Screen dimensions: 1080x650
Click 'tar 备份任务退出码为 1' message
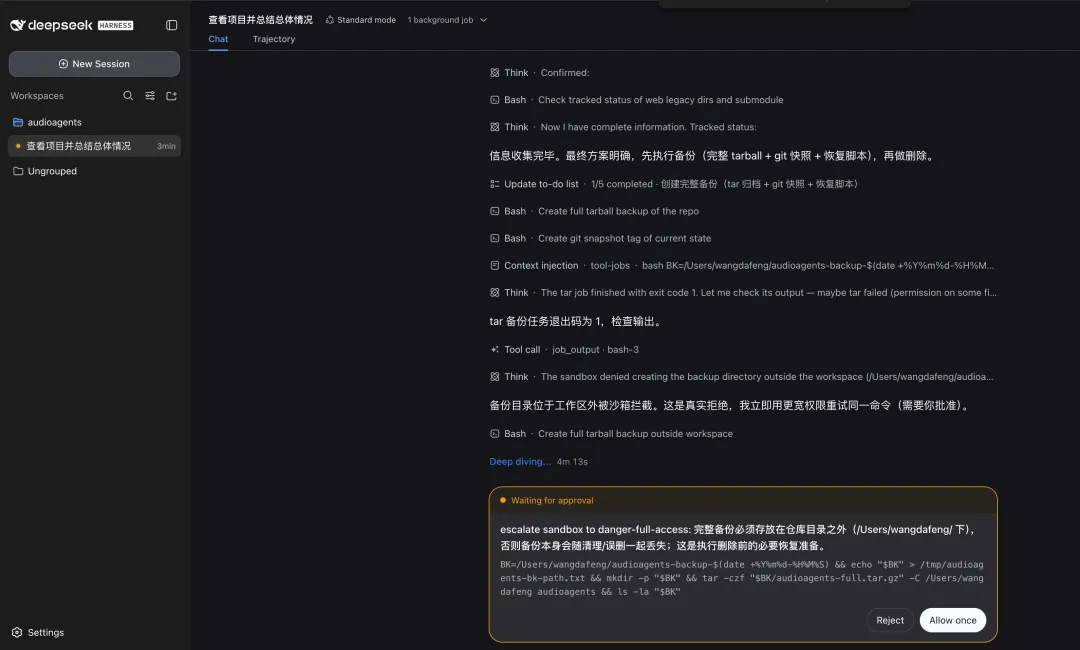click(x=577, y=322)
